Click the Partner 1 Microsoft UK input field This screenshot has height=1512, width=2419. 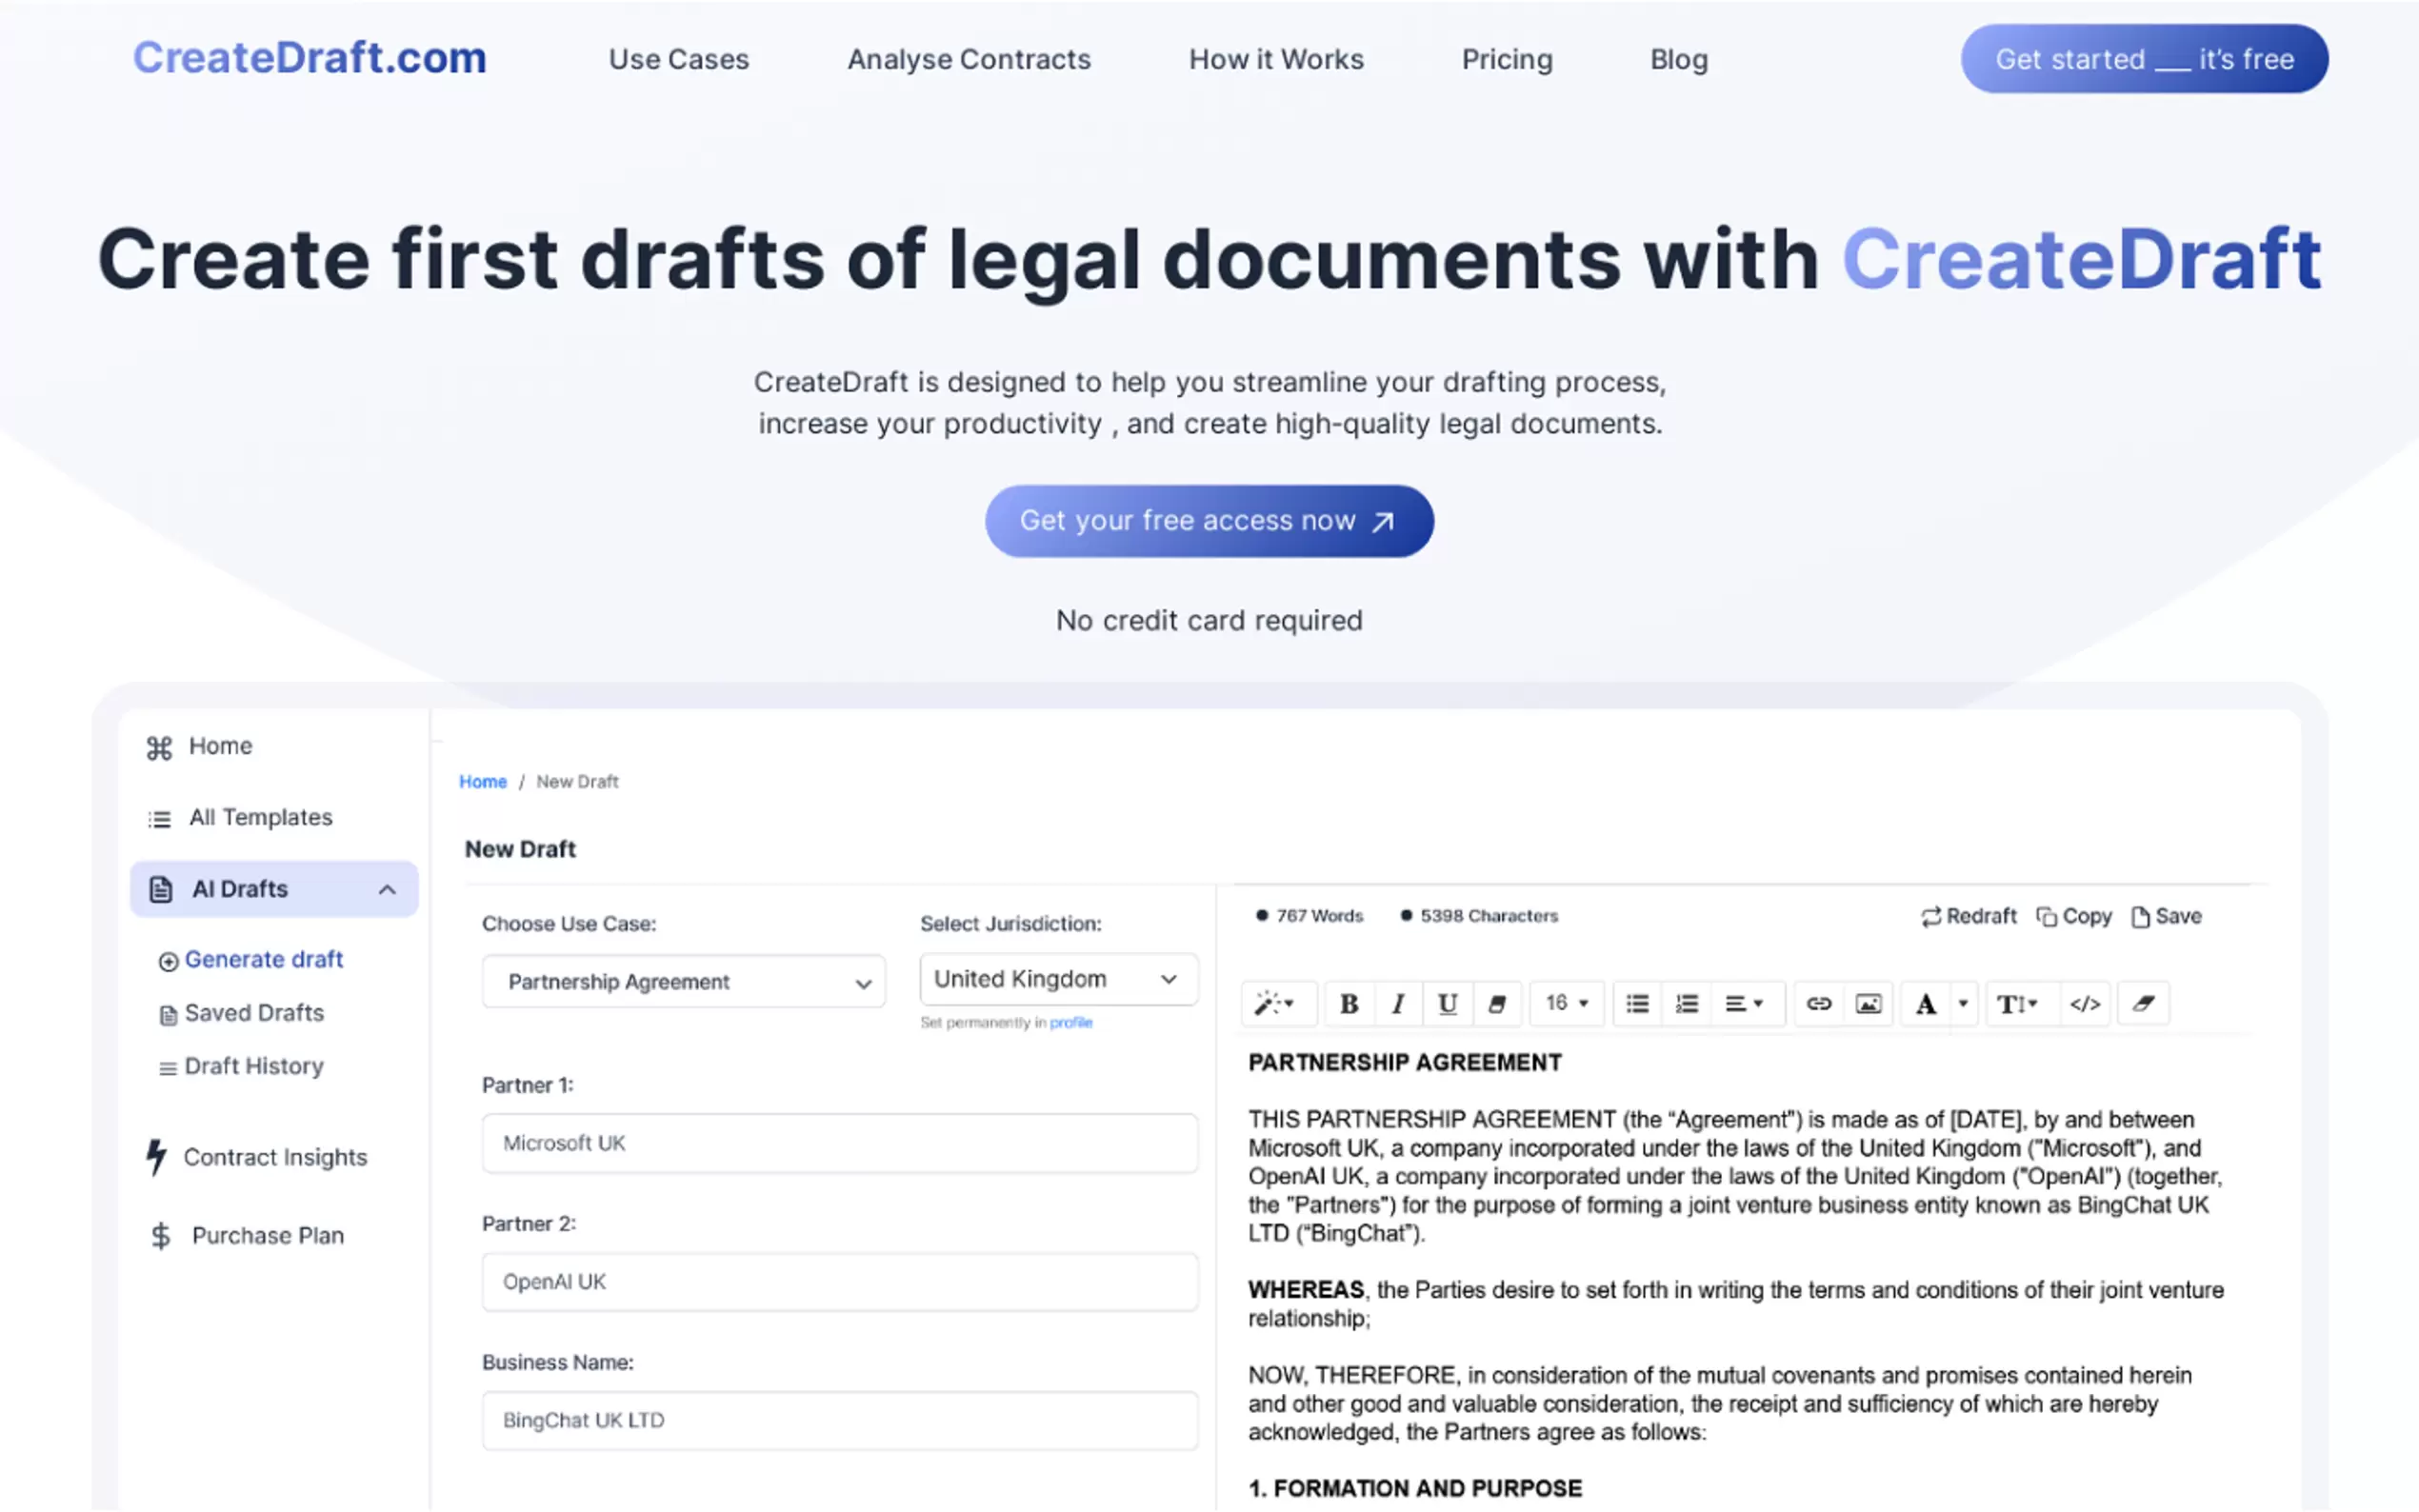click(x=839, y=1143)
